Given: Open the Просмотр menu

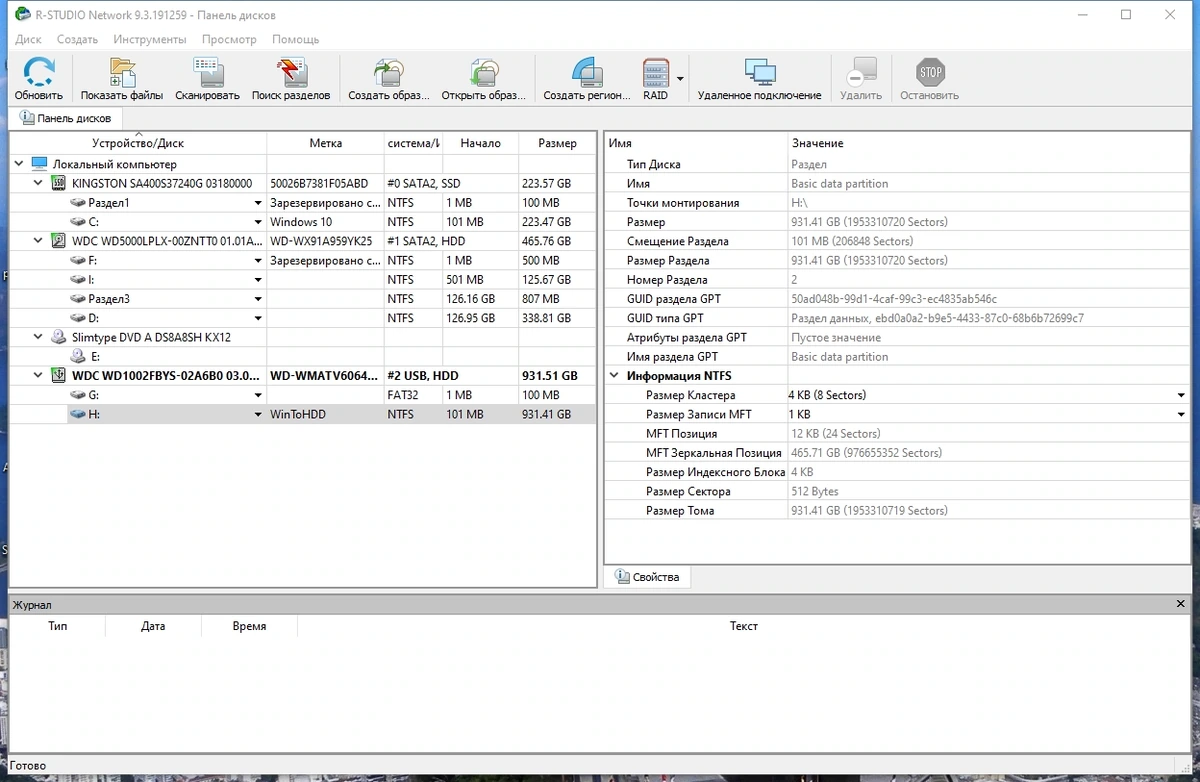Looking at the screenshot, I should (x=229, y=39).
